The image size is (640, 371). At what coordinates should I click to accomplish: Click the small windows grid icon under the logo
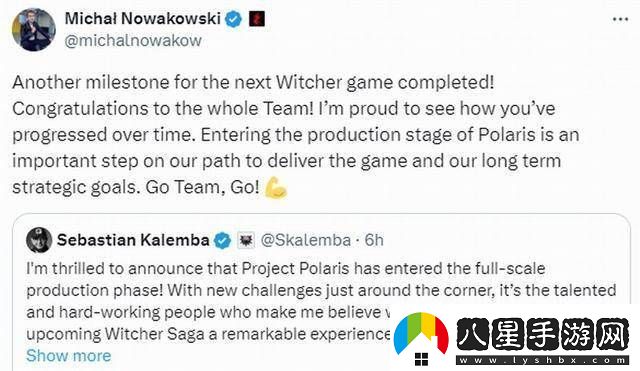pos(421,359)
